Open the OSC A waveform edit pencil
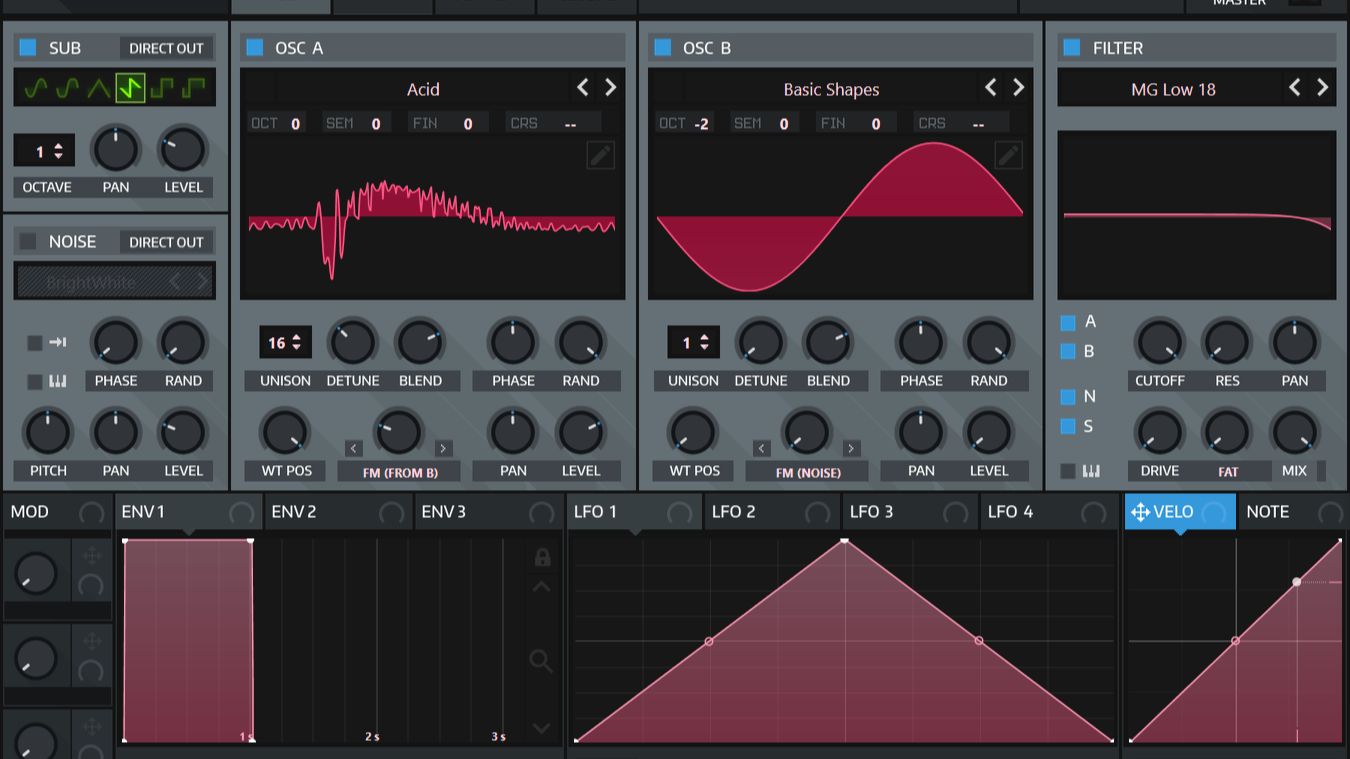1350x759 pixels. point(600,155)
